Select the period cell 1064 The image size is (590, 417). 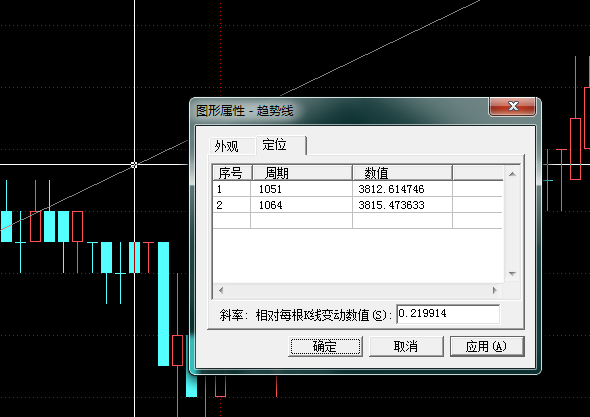click(301, 205)
